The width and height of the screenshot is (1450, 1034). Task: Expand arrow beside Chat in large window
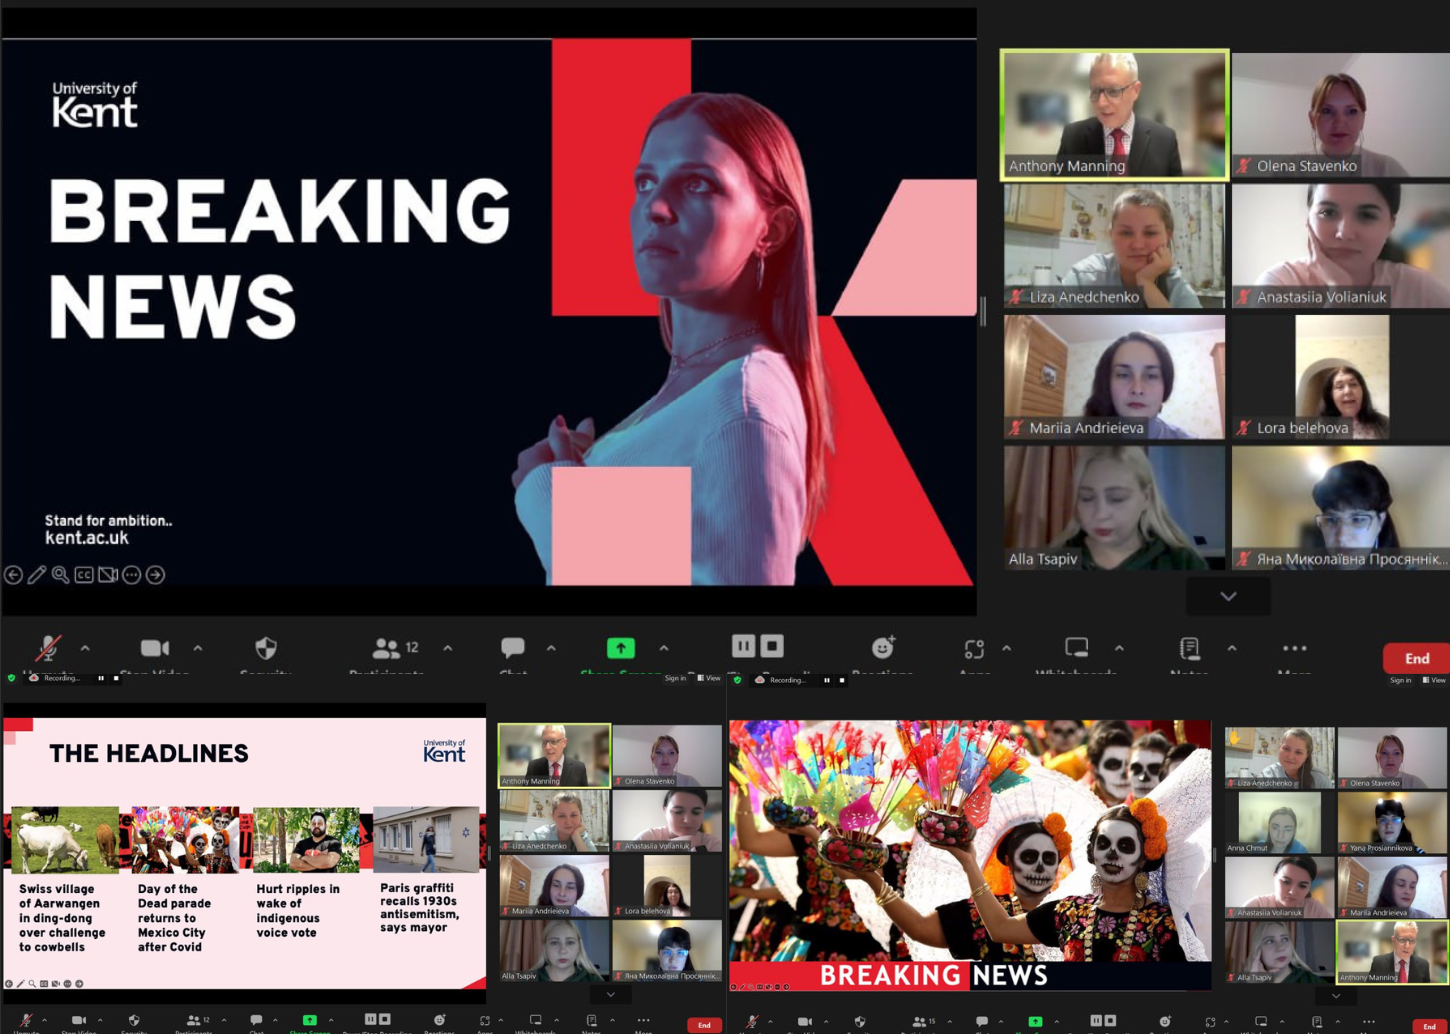[551, 649]
